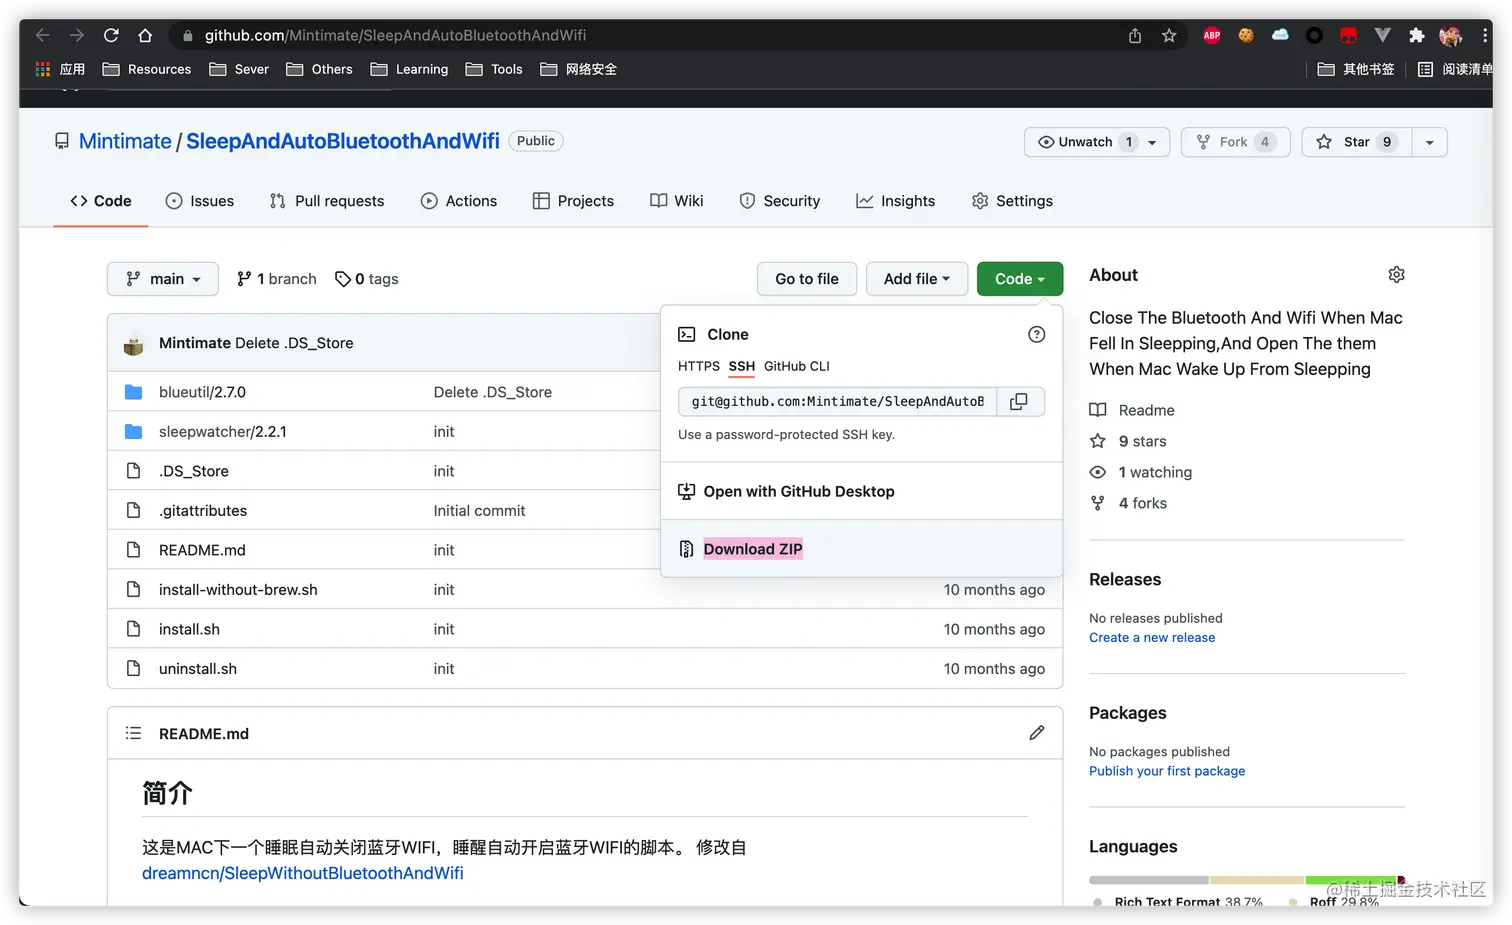Open the sleepwatcher/2.2.1 folder
1512x925 pixels.
[222, 431]
